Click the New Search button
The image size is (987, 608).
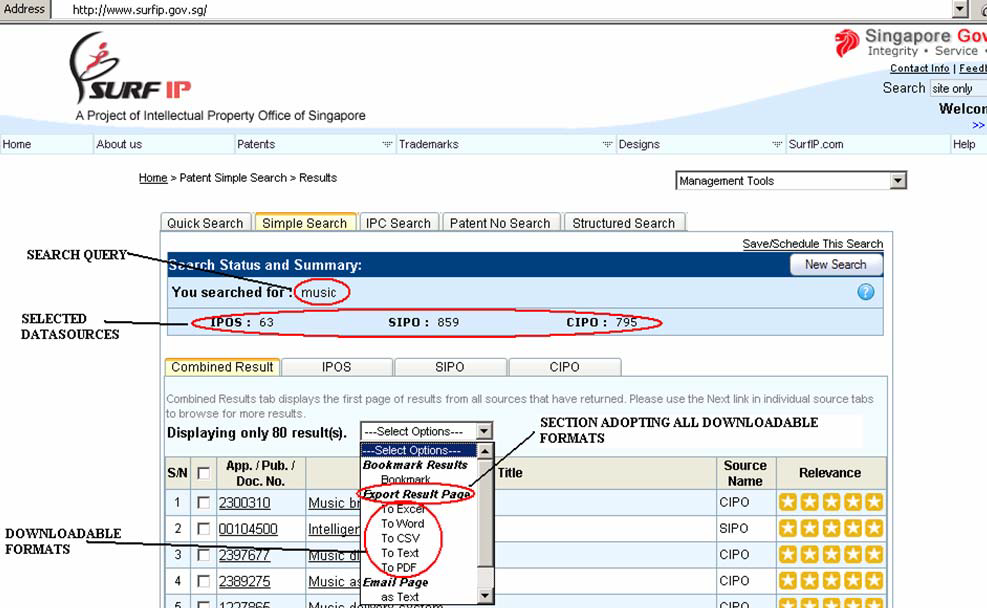[x=836, y=264]
